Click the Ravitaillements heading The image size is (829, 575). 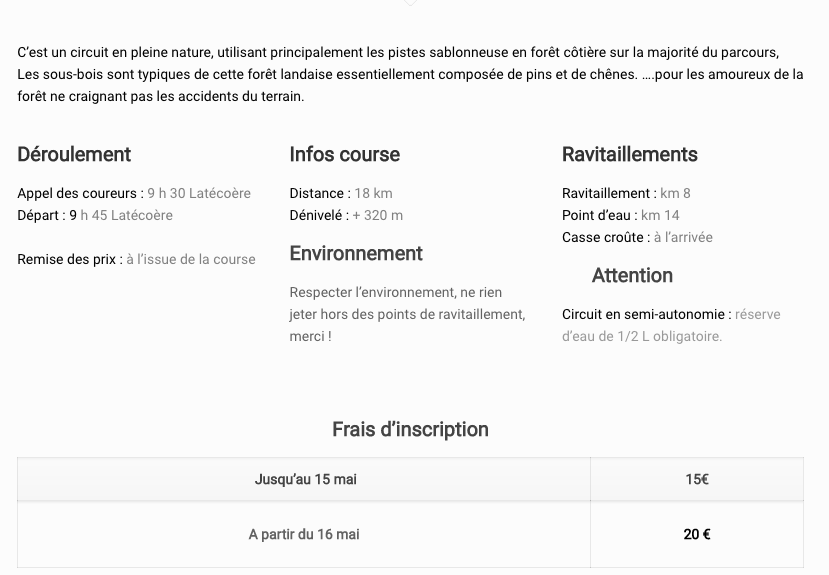click(630, 155)
